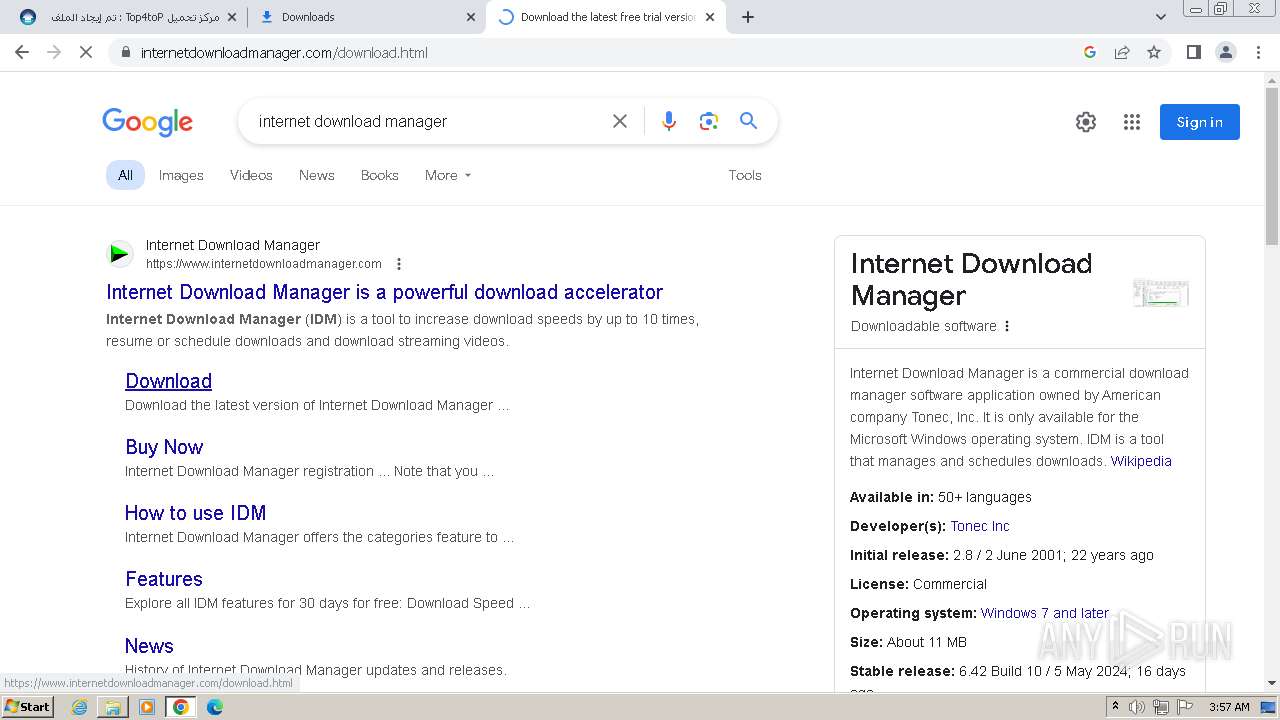
Task: Open the Windows Start menu
Action: click(x=28, y=707)
